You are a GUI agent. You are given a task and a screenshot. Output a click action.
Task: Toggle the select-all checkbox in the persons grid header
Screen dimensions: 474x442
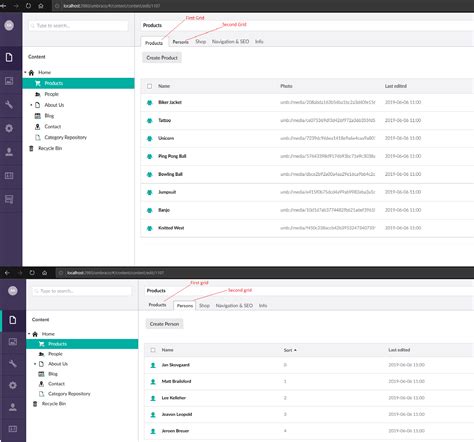point(153,350)
